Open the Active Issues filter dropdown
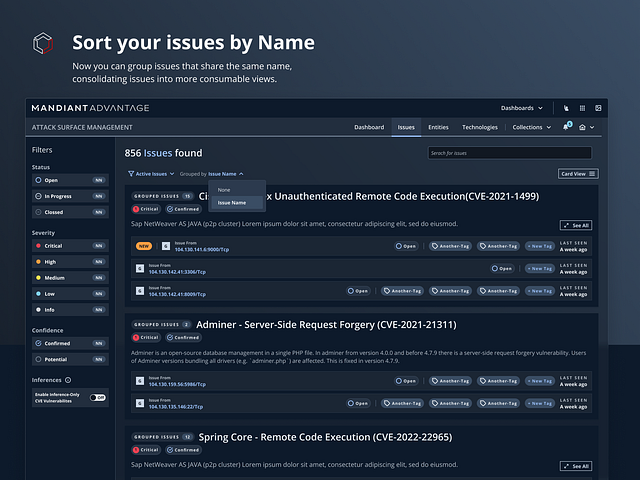 click(151, 174)
